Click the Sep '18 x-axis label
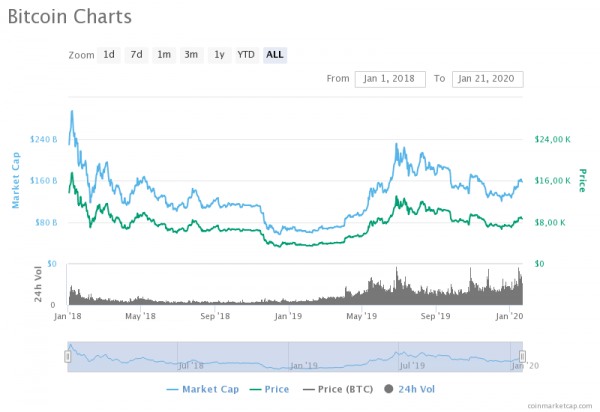Screen dimensions: 600x412 pos(215,316)
